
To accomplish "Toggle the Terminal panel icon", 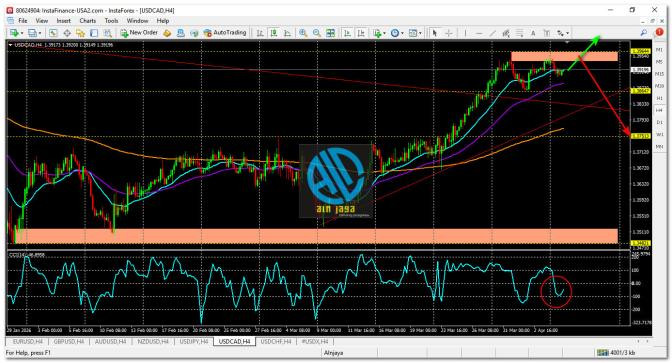I will (94, 33).
